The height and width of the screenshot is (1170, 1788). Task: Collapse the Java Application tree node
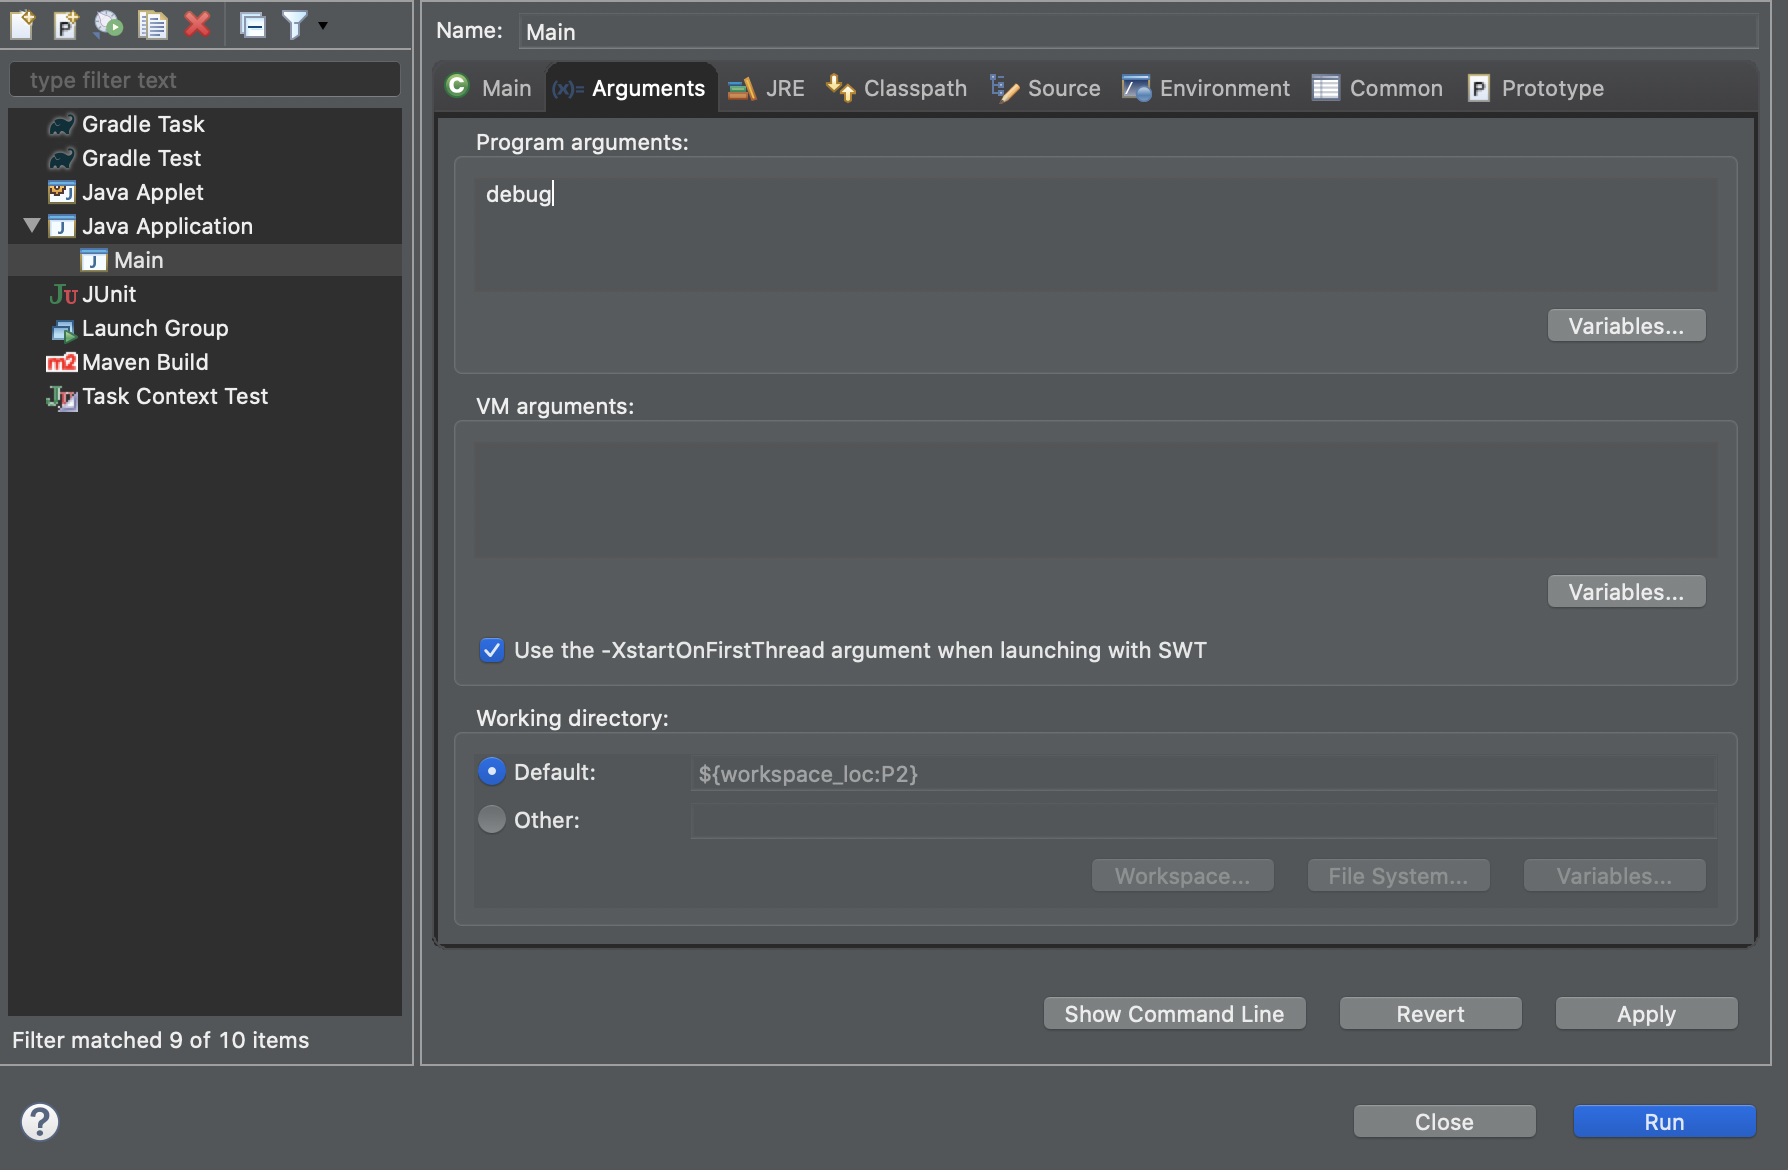32,226
